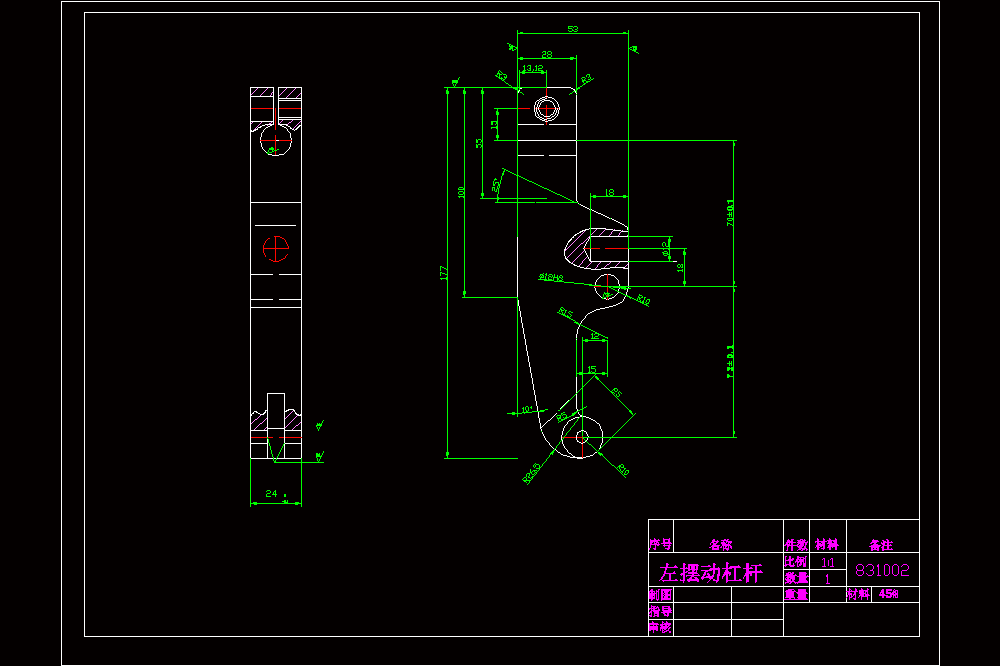1000x666 pixels.
Task: Select the "序号" title block header
Action: tap(661, 544)
